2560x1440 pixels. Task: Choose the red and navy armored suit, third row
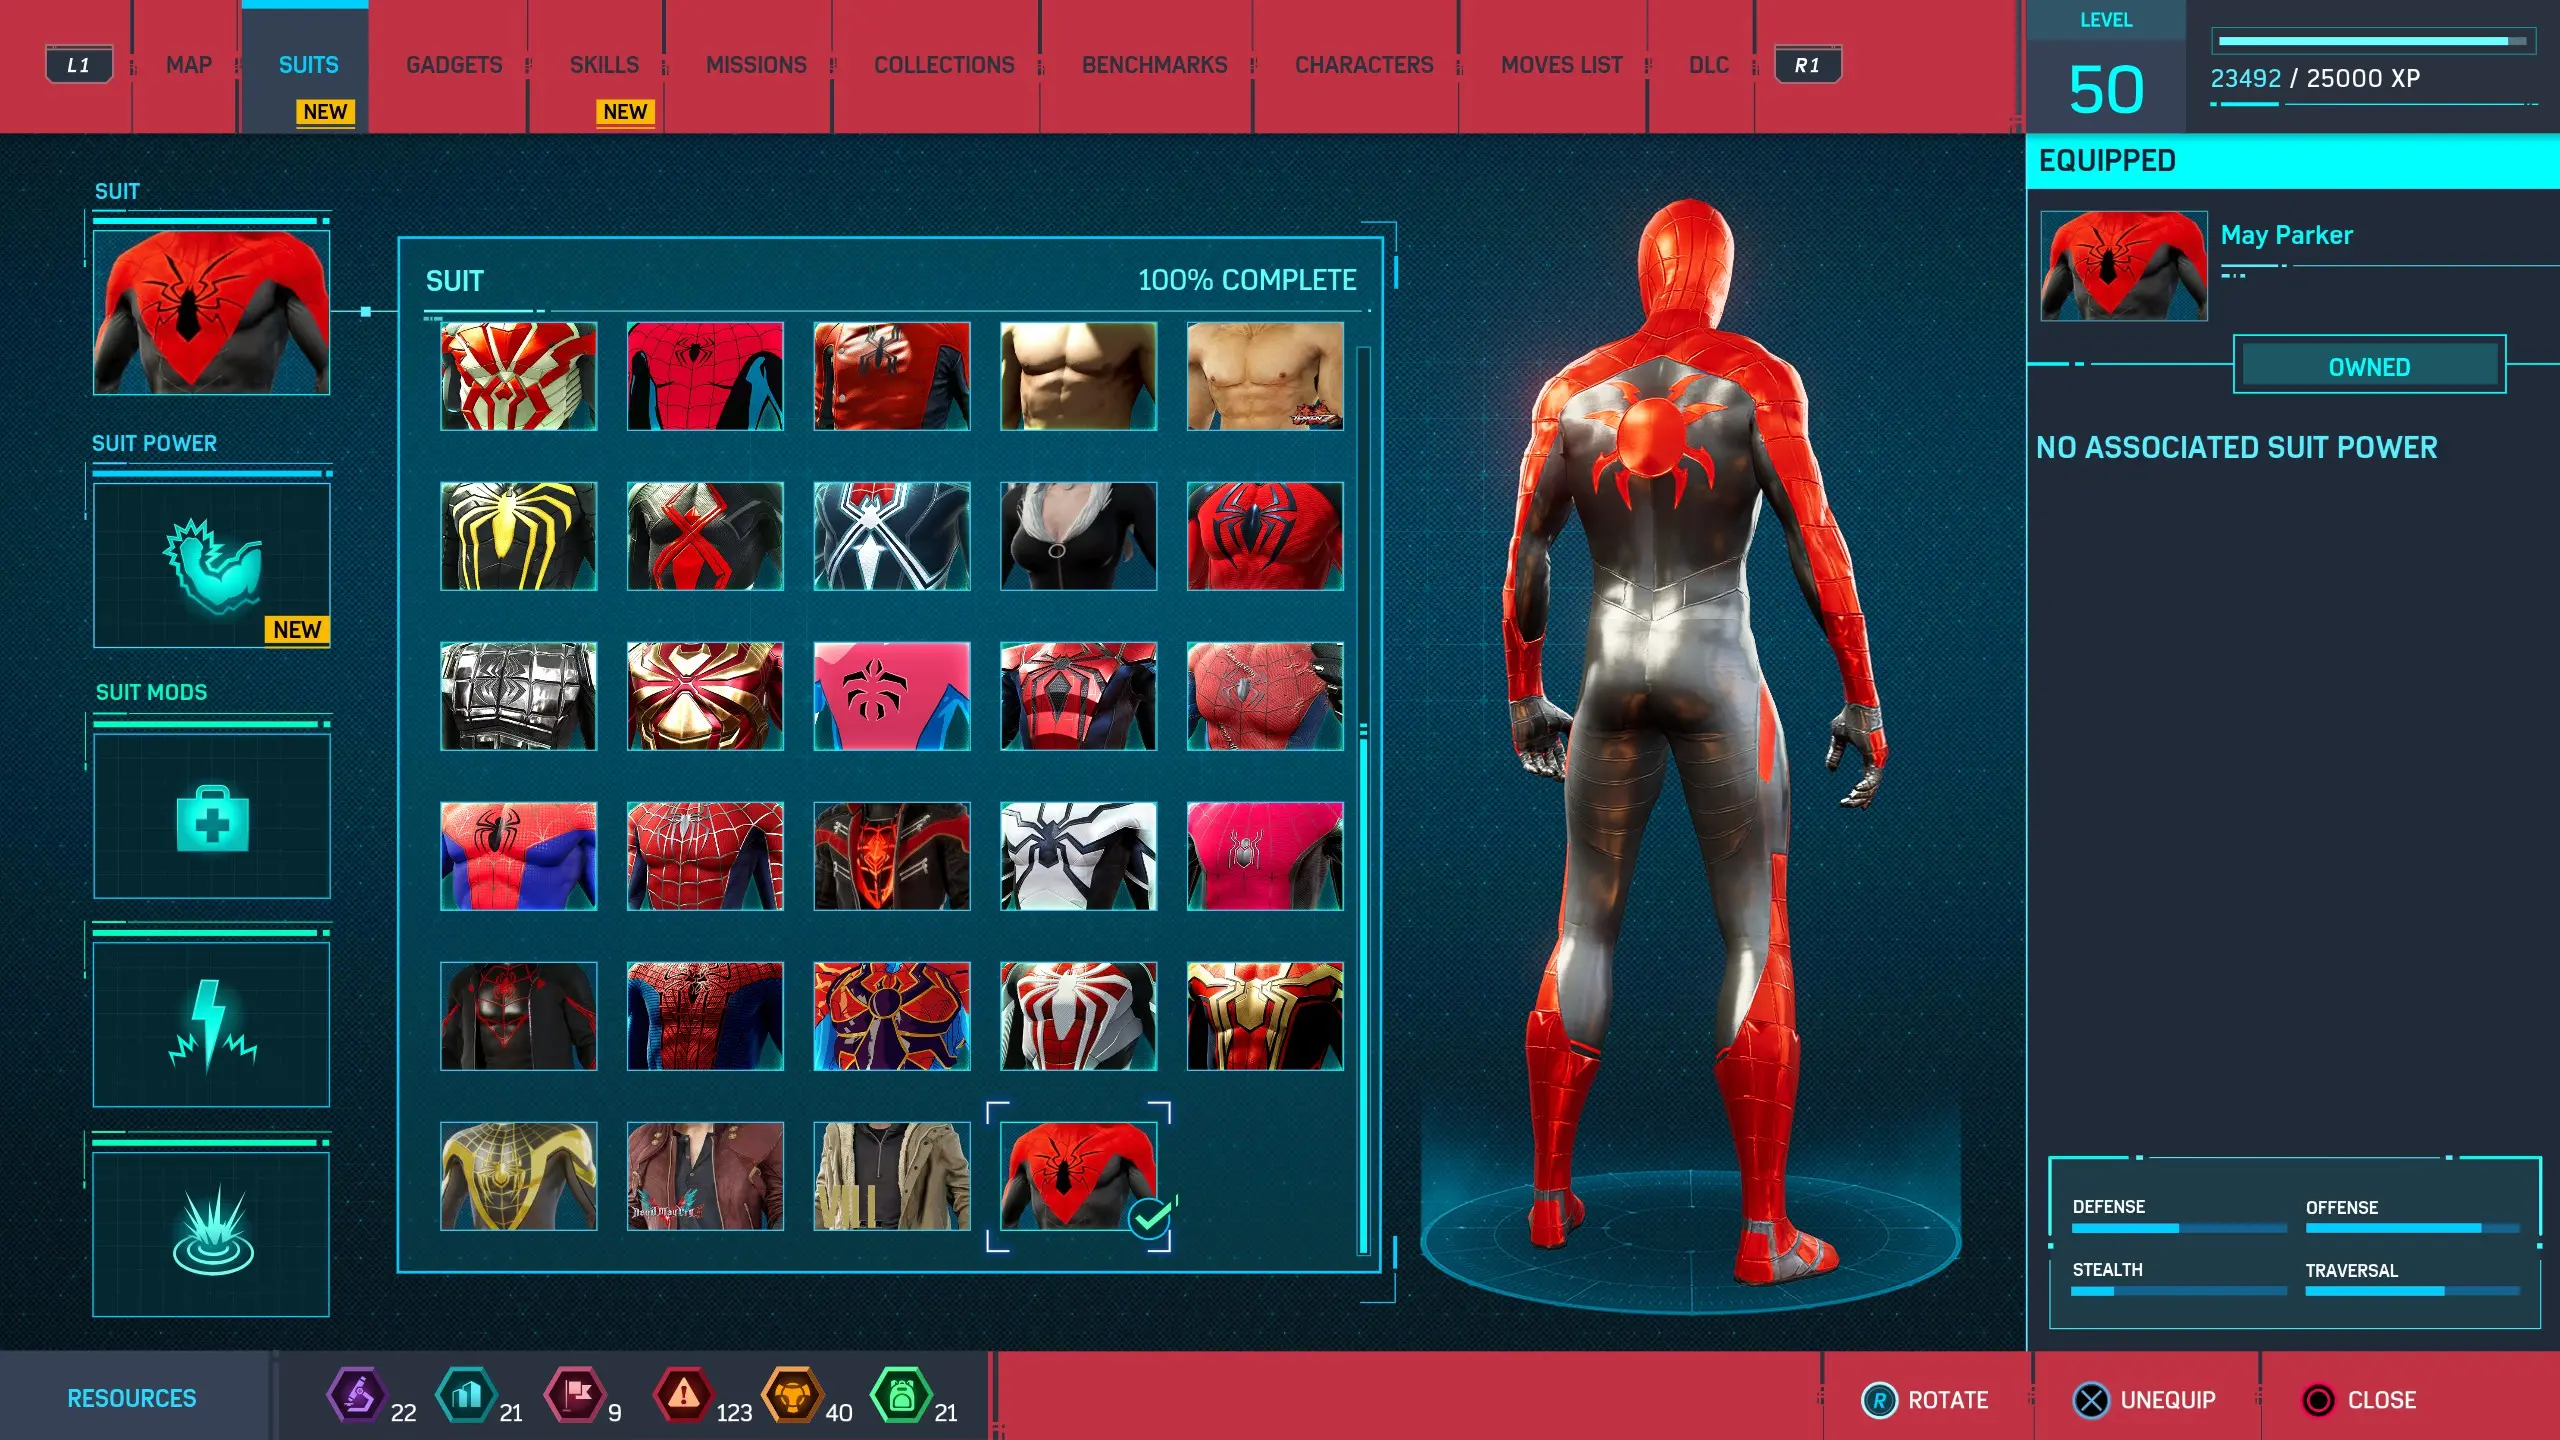click(x=1078, y=696)
